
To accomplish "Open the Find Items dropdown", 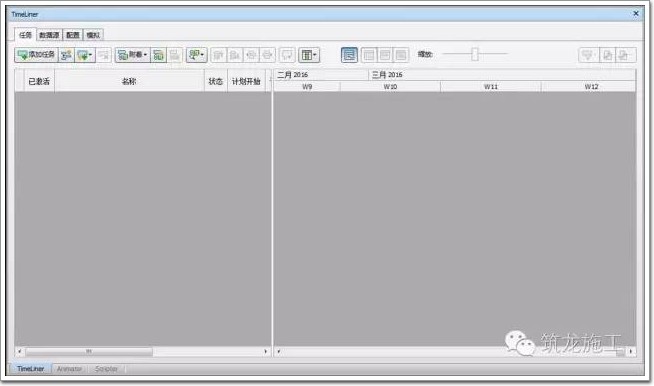I will pos(196,55).
